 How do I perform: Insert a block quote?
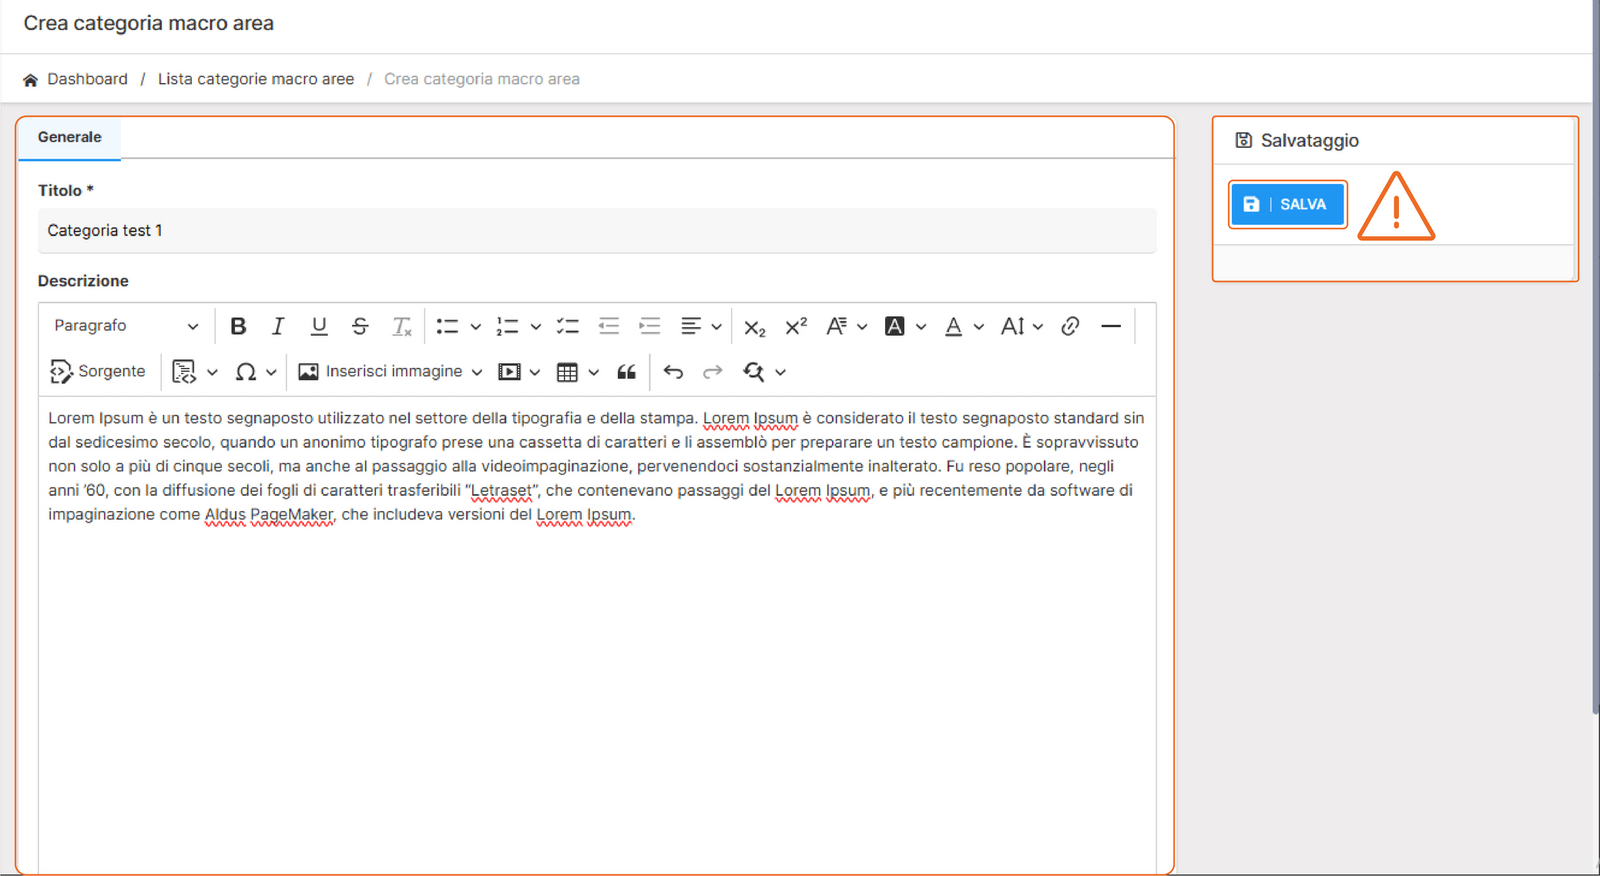tap(627, 372)
